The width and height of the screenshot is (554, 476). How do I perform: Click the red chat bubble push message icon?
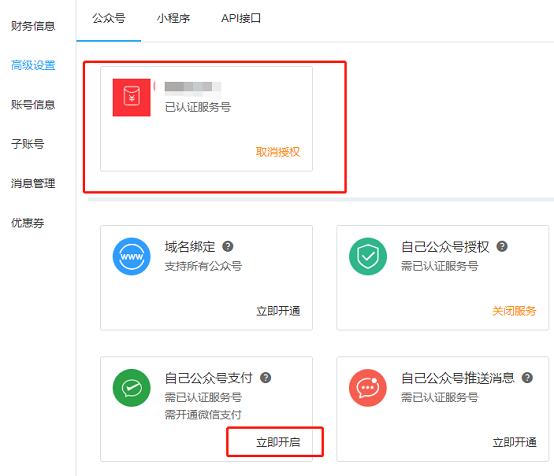tap(368, 388)
